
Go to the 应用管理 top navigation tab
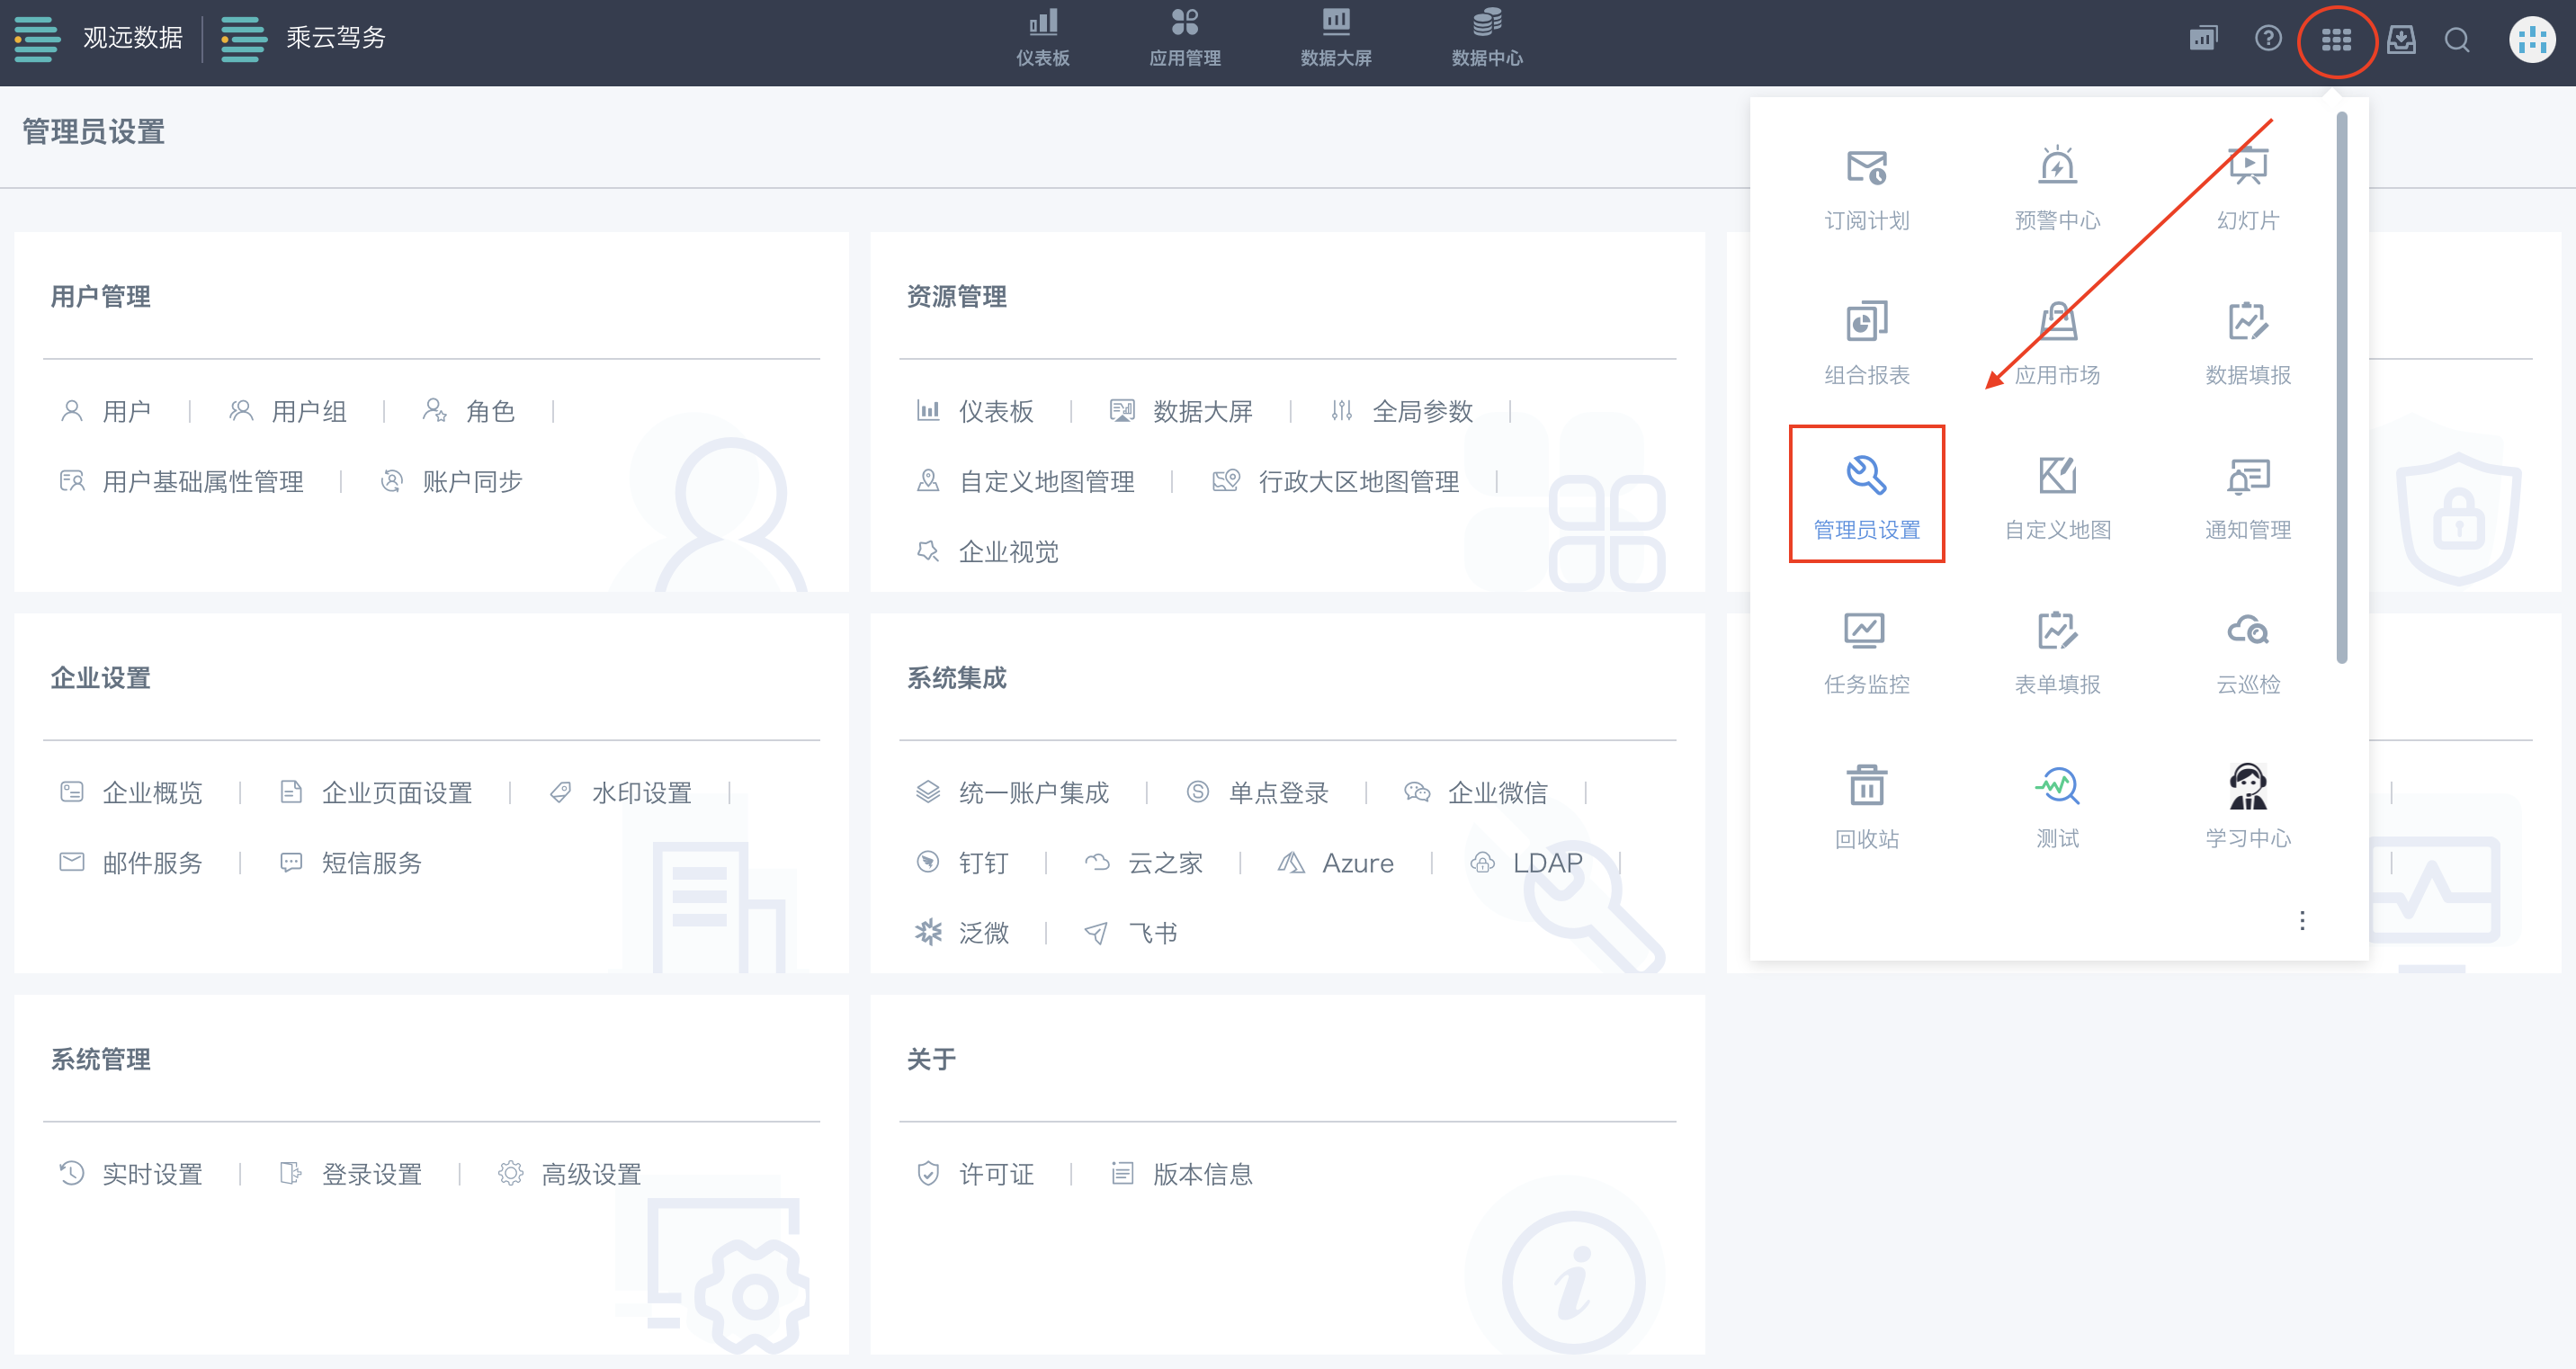(x=1184, y=38)
